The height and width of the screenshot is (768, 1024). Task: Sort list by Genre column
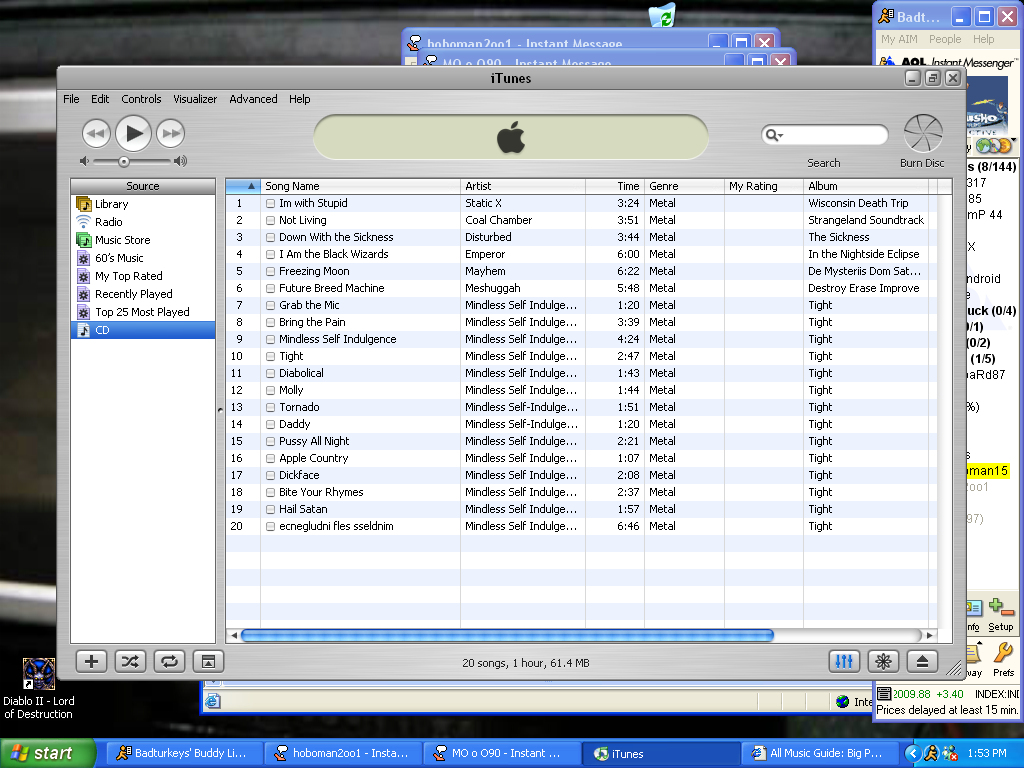[684, 186]
